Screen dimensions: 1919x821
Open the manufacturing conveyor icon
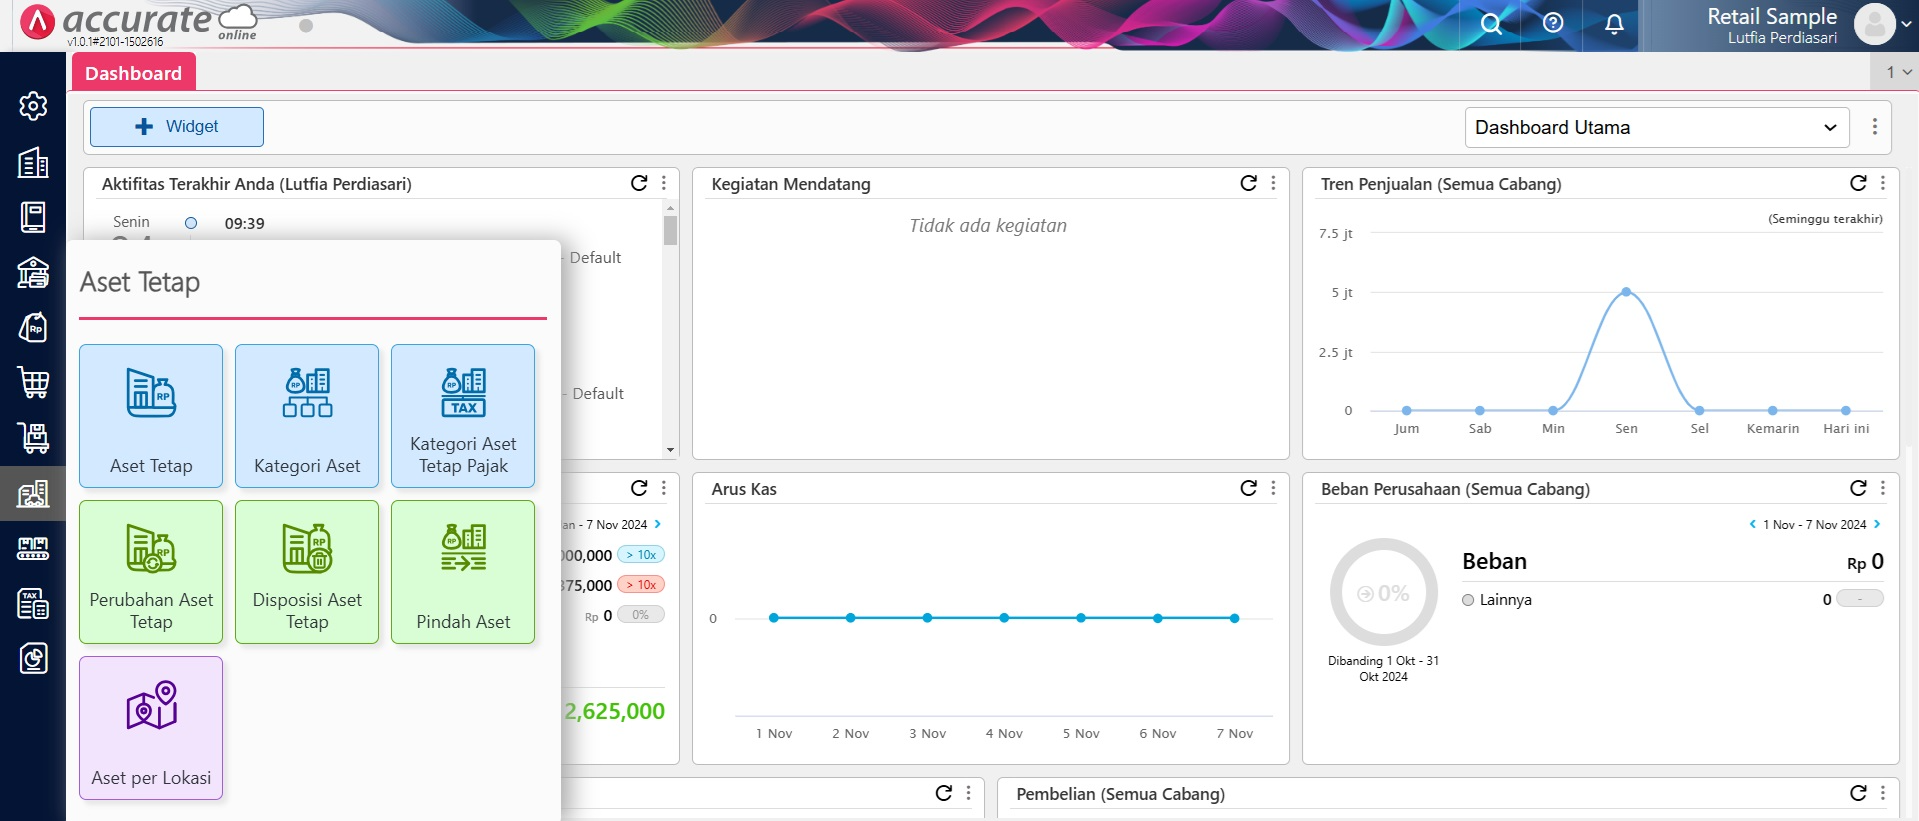click(33, 548)
